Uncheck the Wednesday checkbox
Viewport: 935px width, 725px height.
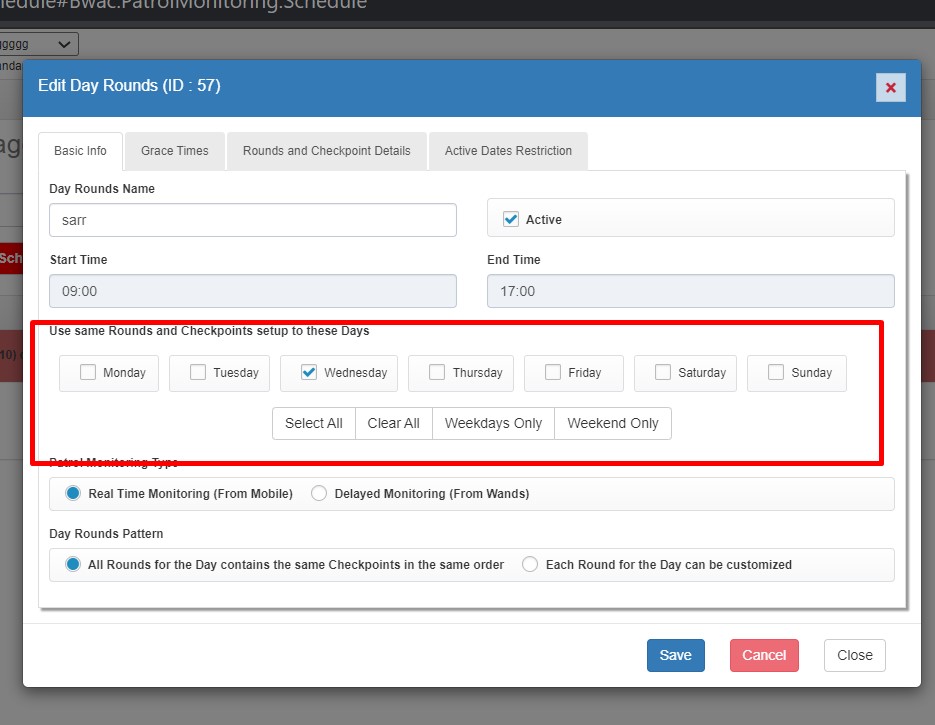point(309,372)
